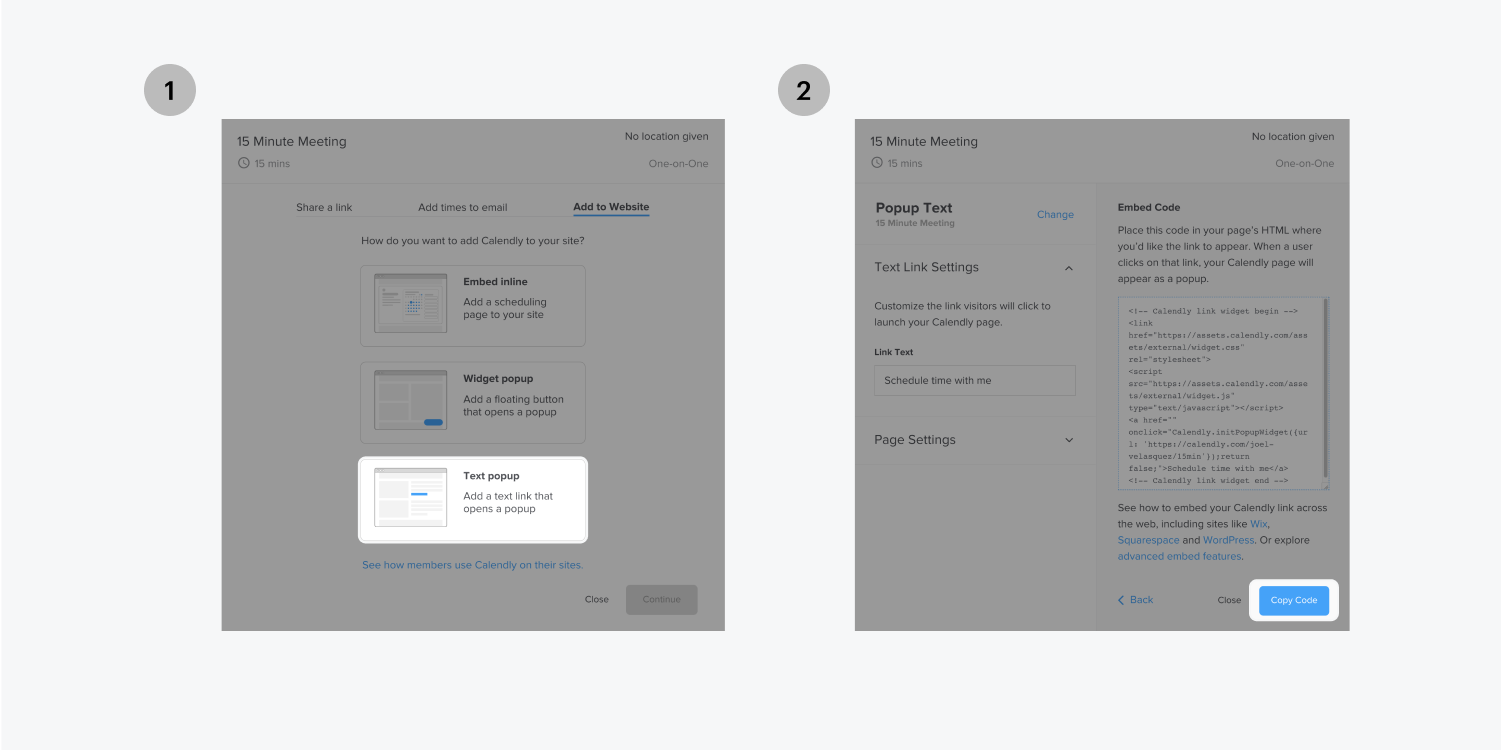This screenshot has height=751, width=1501.
Task: Select the Add to Website tab
Action: (611, 207)
